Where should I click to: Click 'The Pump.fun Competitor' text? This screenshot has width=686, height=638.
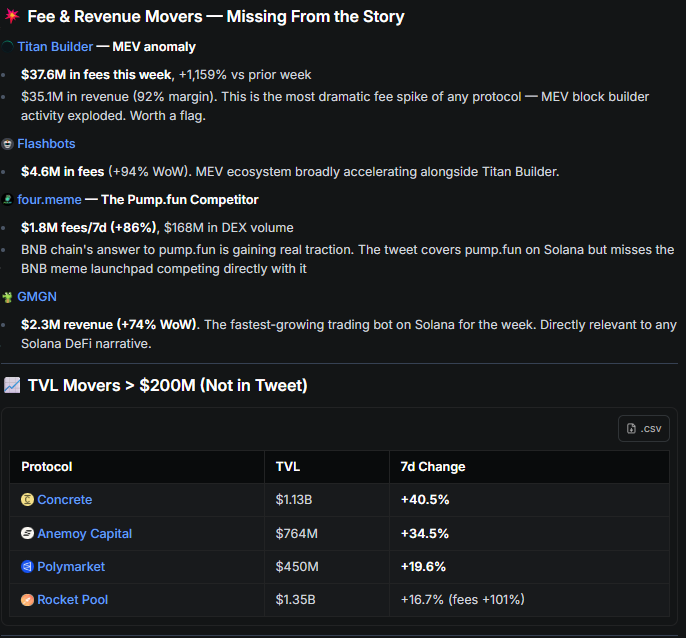coord(180,200)
